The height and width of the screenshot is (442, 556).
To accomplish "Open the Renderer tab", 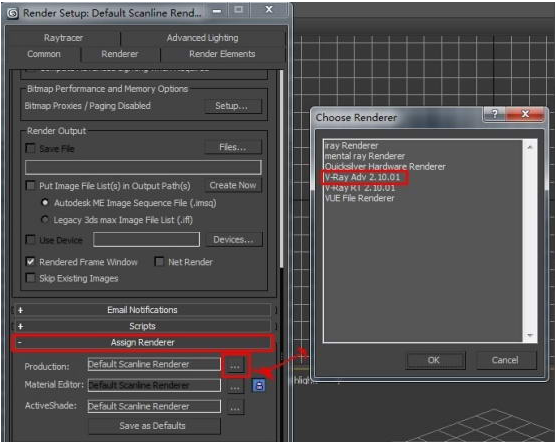I will pyautogui.click(x=119, y=54).
